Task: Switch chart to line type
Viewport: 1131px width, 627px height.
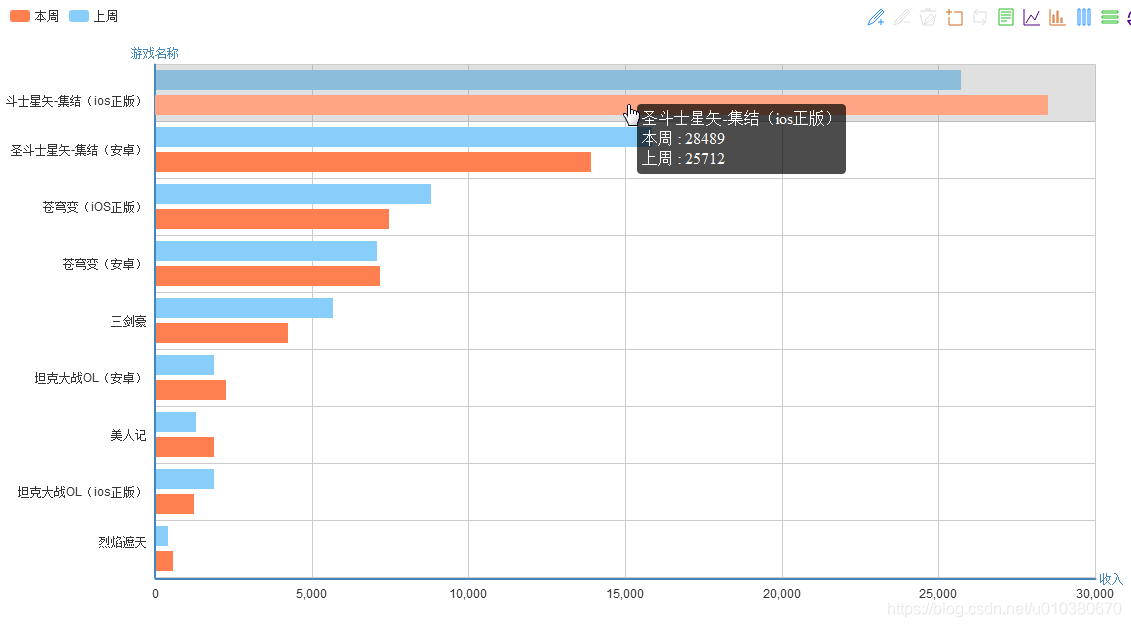Action: coord(1031,17)
